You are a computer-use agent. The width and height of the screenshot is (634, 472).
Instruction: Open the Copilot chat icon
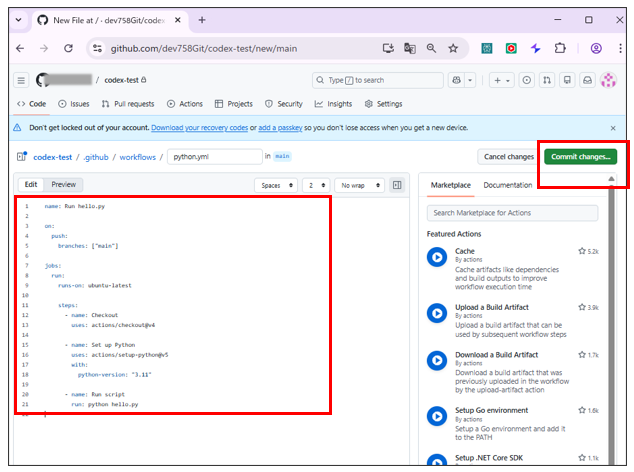[456, 80]
